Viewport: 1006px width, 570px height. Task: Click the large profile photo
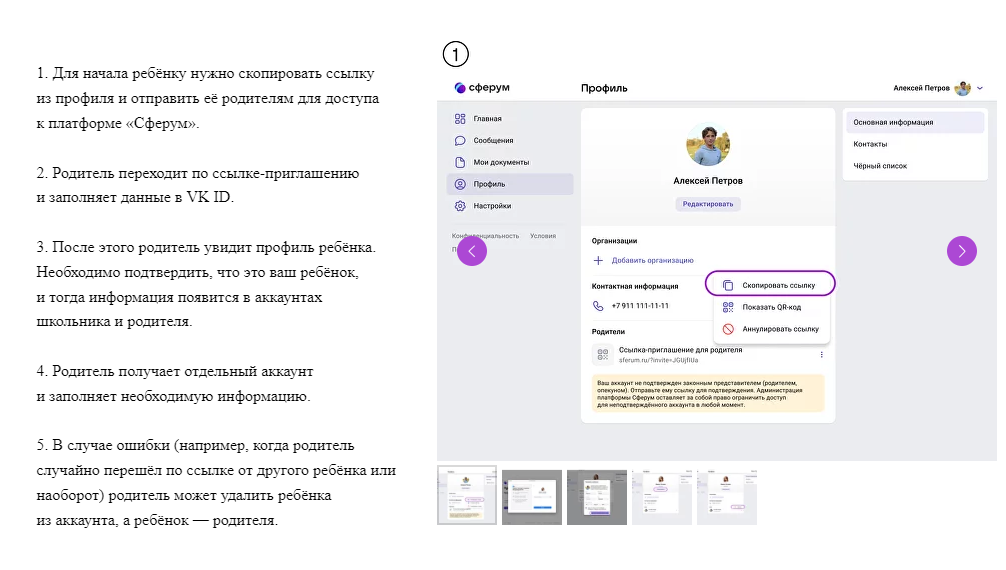click(708, 145)
